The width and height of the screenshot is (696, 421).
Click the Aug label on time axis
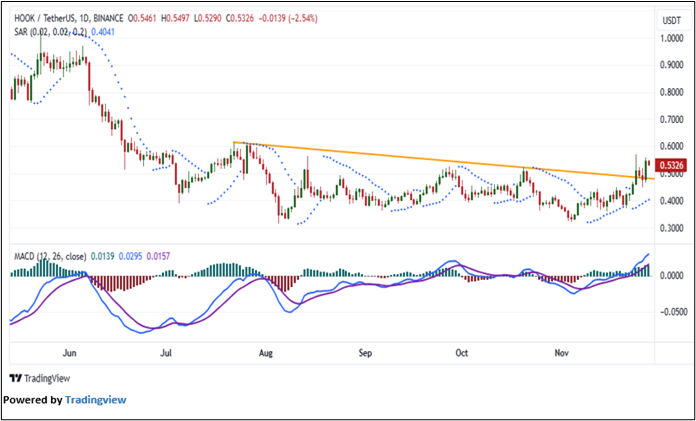point(265,353)
